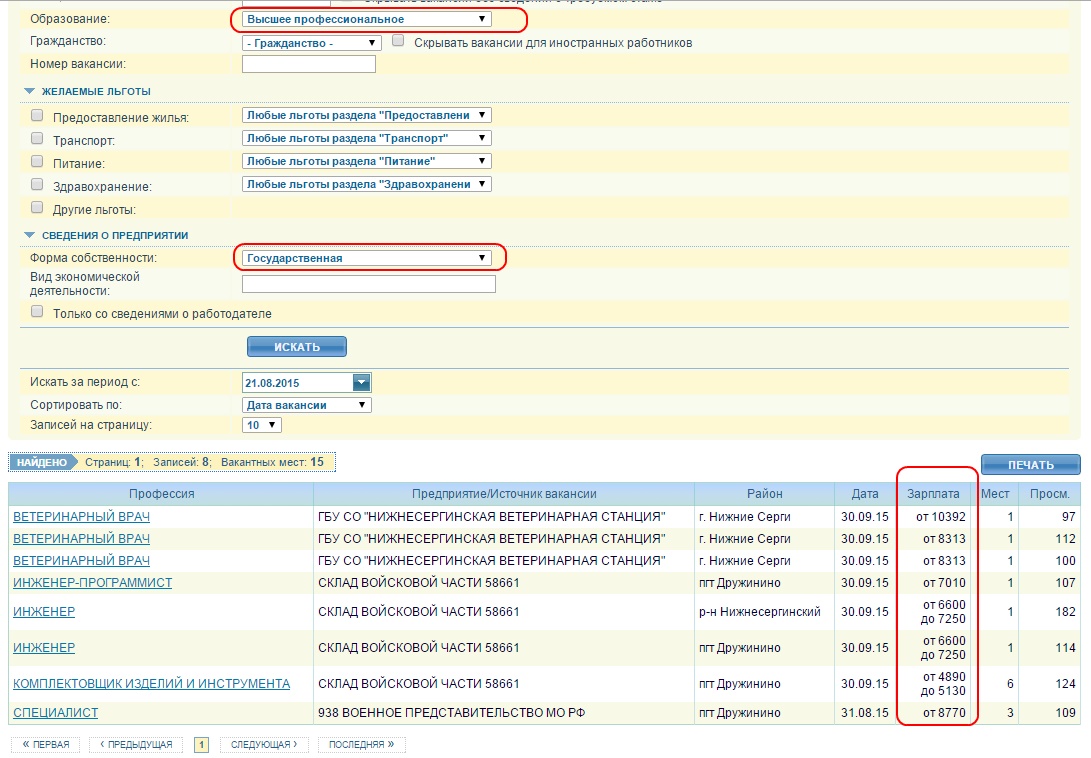Sort by the Зарплата column header
The width and height of the screenshot is (1091, 758).
(933, 494)
